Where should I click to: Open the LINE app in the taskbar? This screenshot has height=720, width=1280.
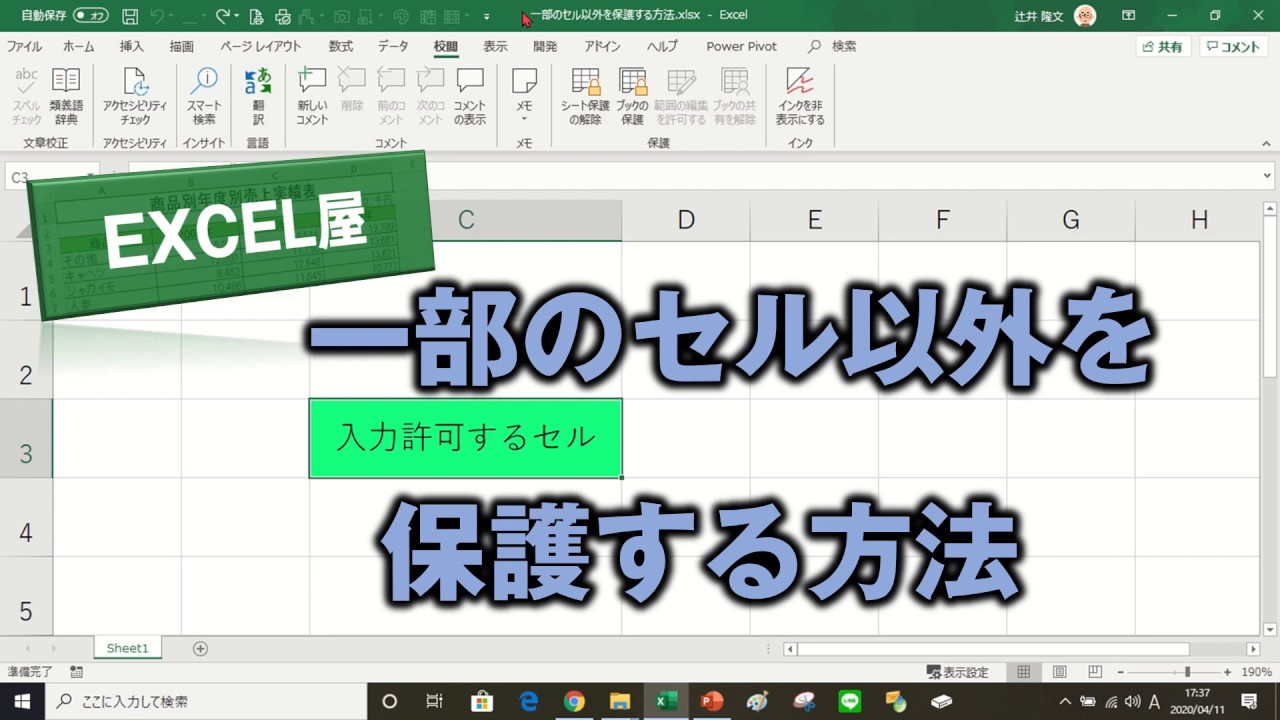point(849,701)
